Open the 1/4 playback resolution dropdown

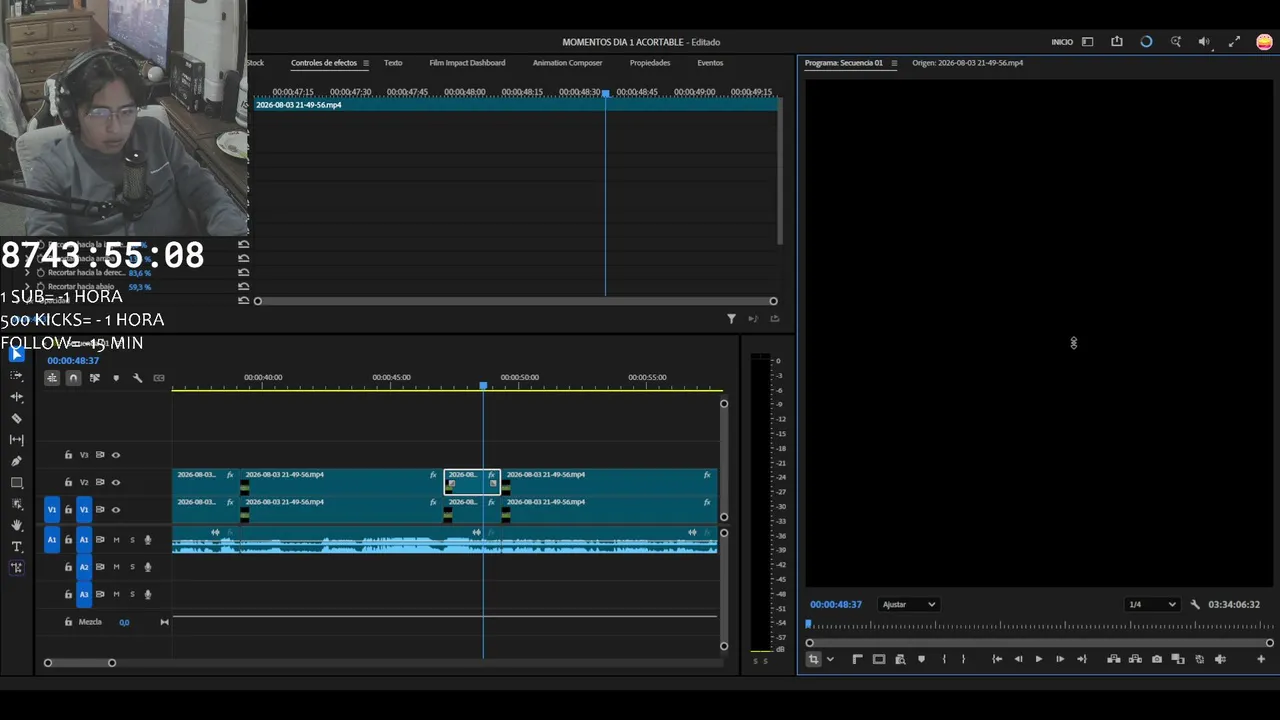[x=1151, y=604]
